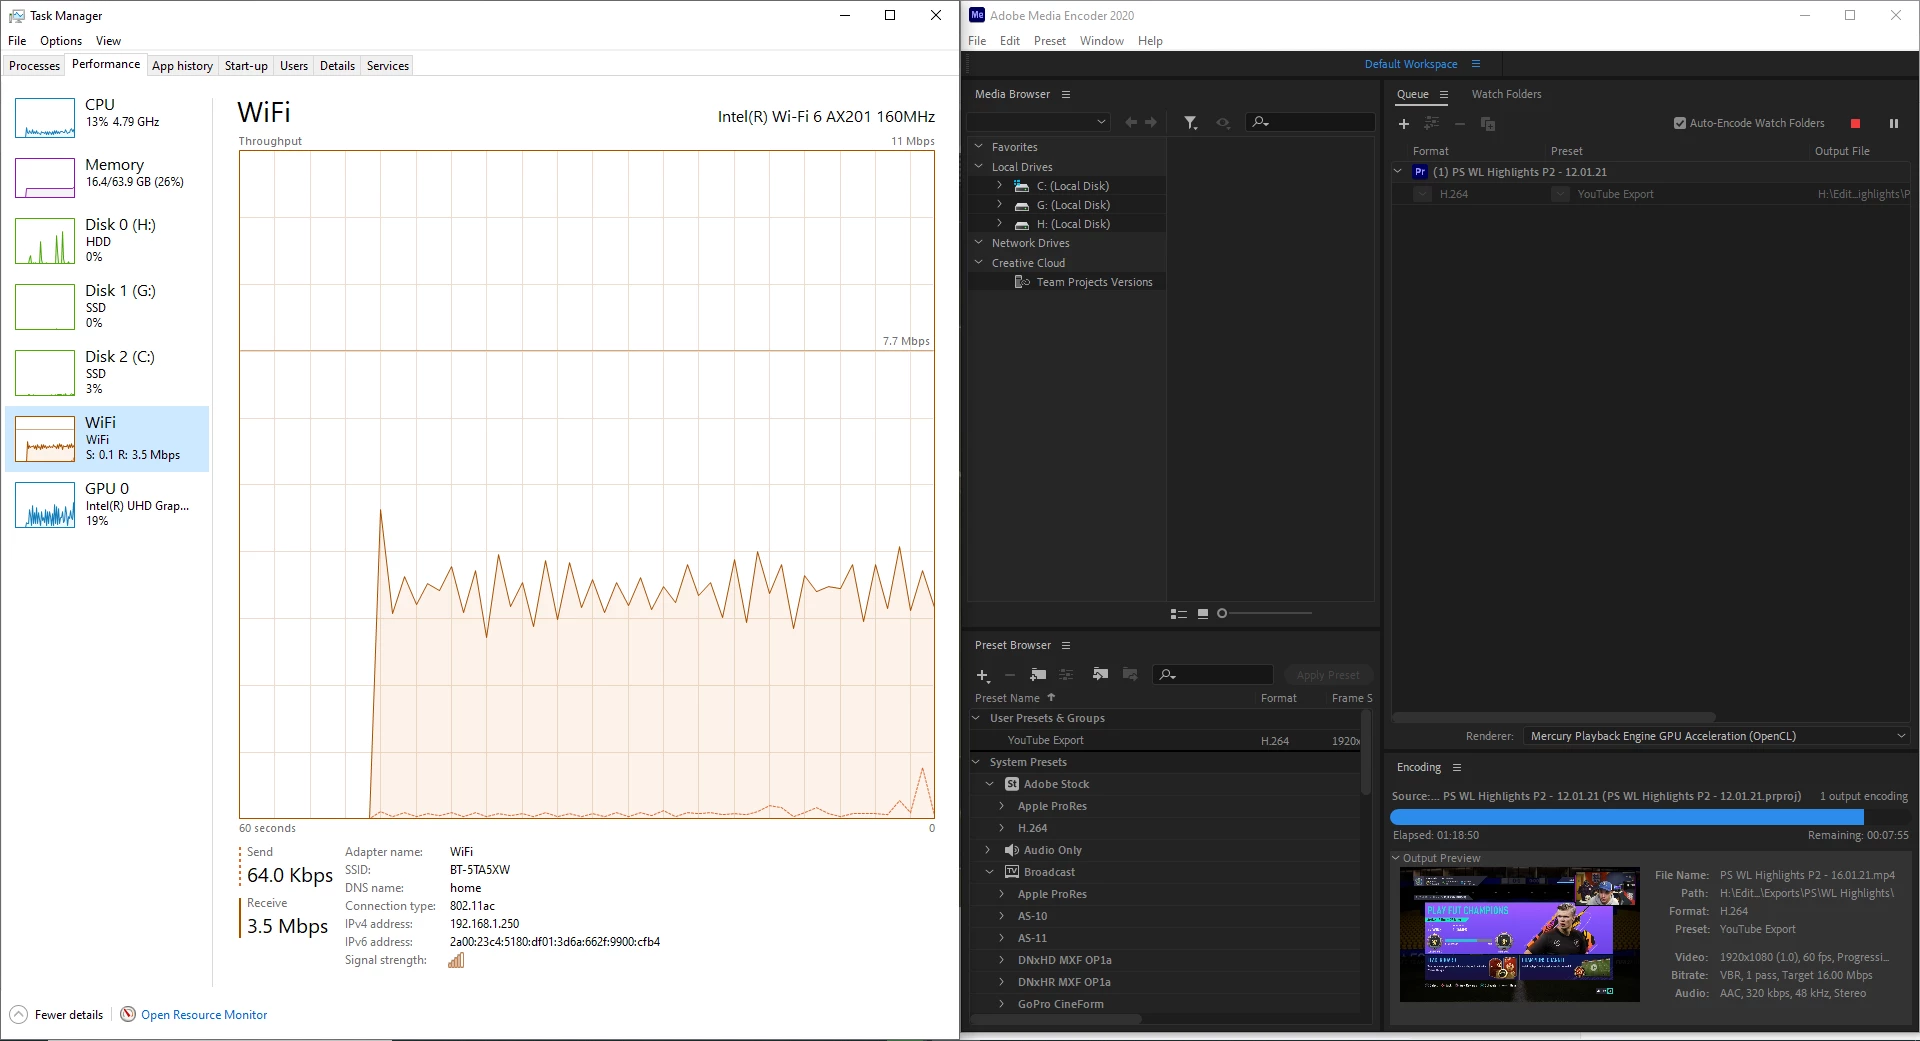The image size is (1920, 1041).
Task: Pause the encoding queue
Action: (1893, 123)
